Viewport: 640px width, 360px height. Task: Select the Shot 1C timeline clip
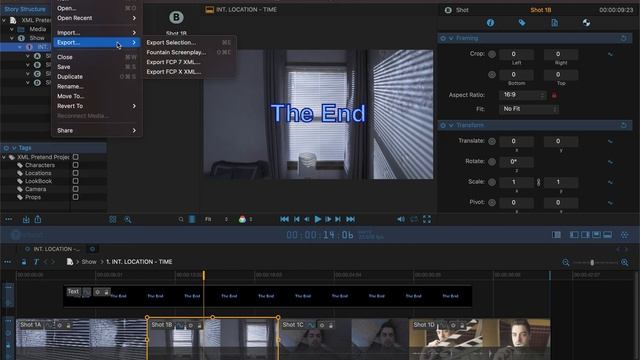coord(344,339)
